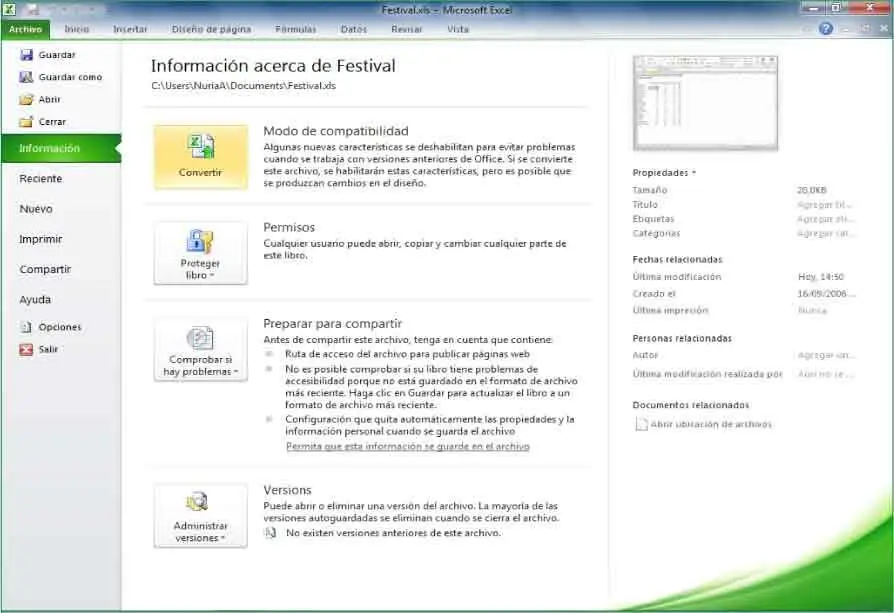Image resolution: width=894 pixels, height=613 pixels.
Task: Click the Título property field
Action: [825, 205]
